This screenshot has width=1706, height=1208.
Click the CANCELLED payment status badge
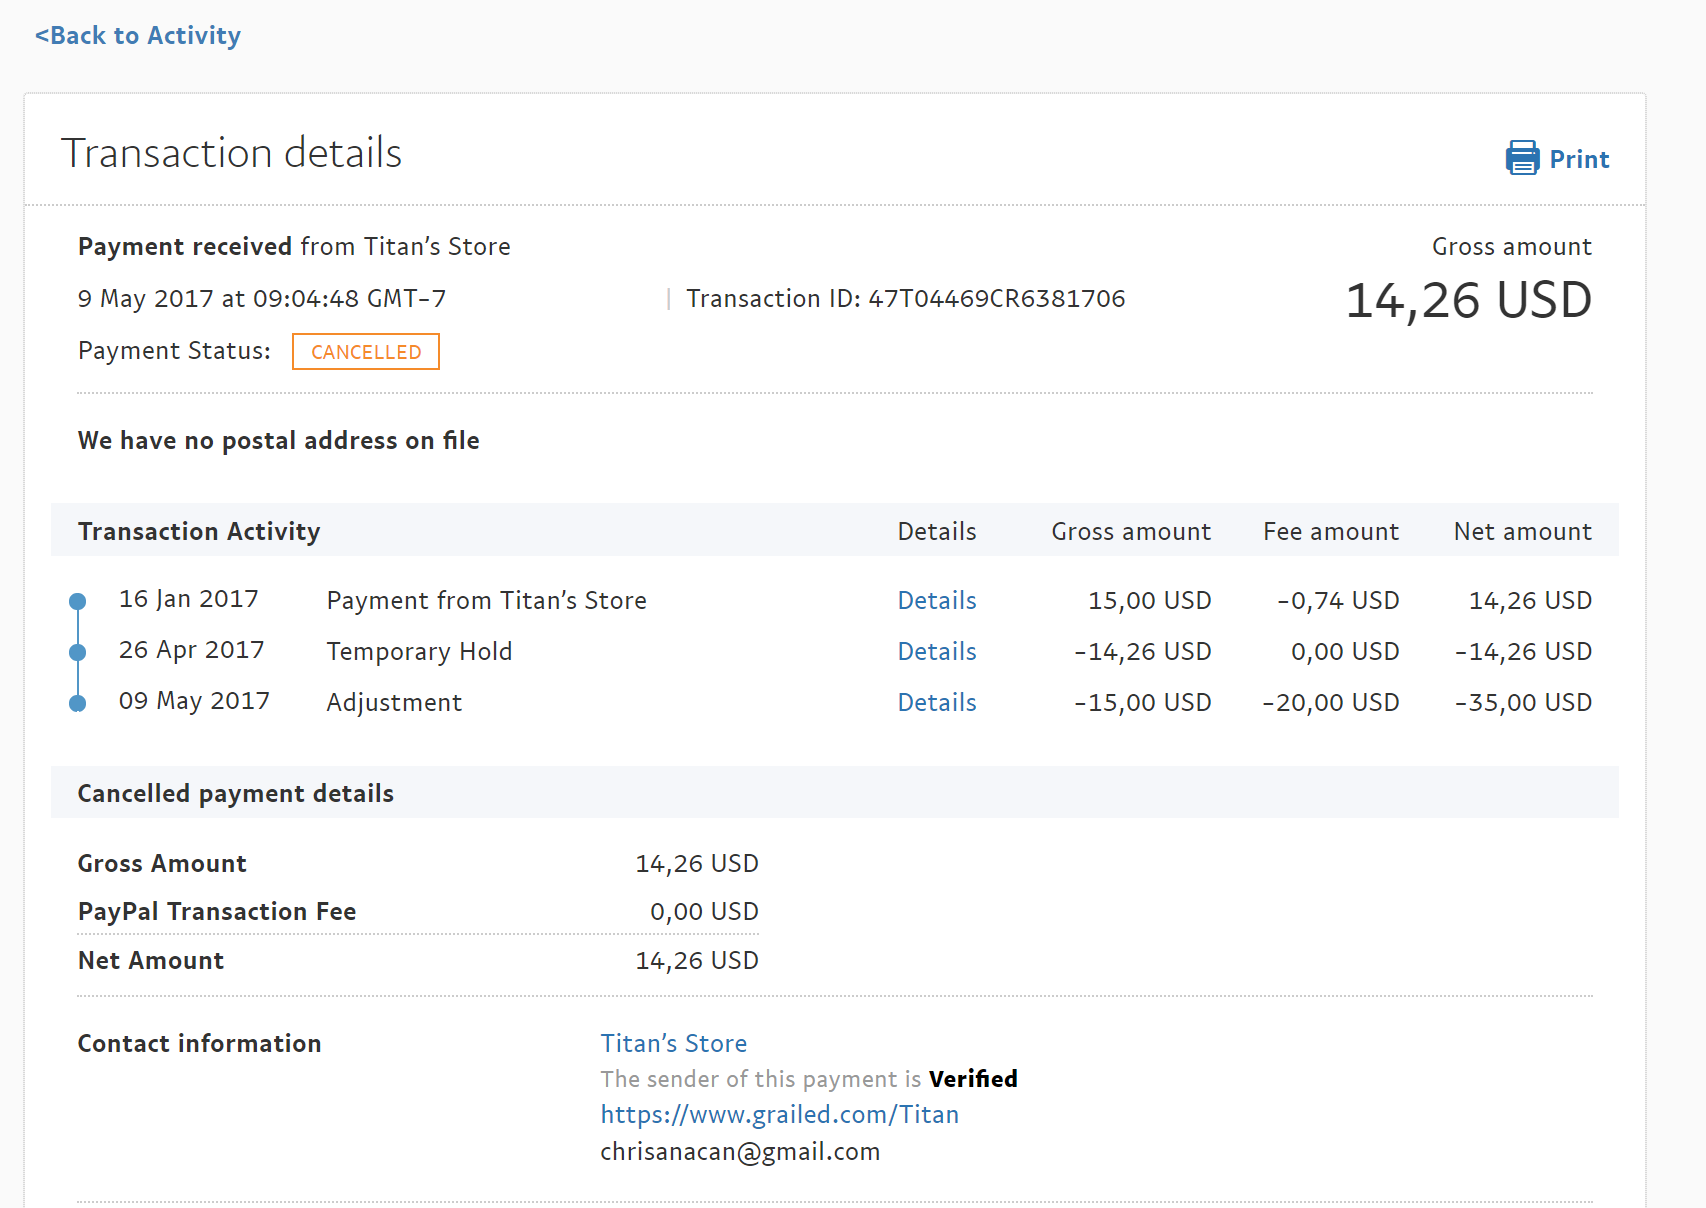[366, 352]
